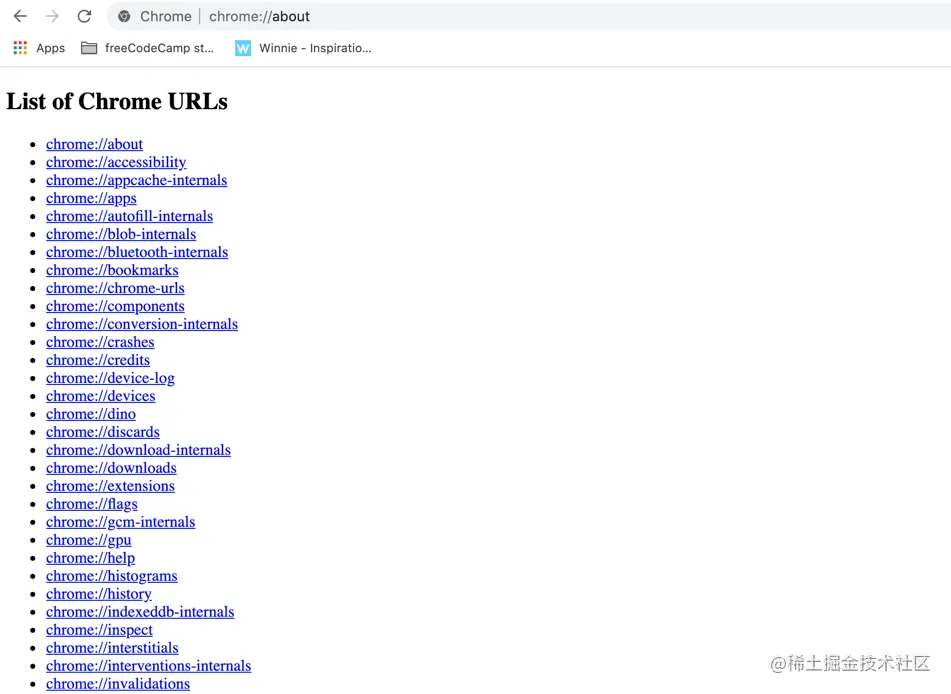Go back with the back arrow
Image resolution: width=951 pixels, height=694 pixels.
click(x=21, y=16)
